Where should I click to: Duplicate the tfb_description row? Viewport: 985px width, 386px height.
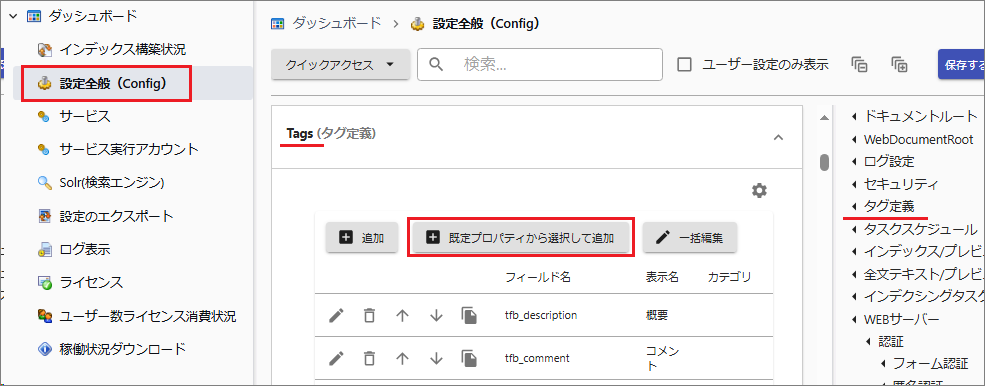pyautogui.click(x=469, y=316)
